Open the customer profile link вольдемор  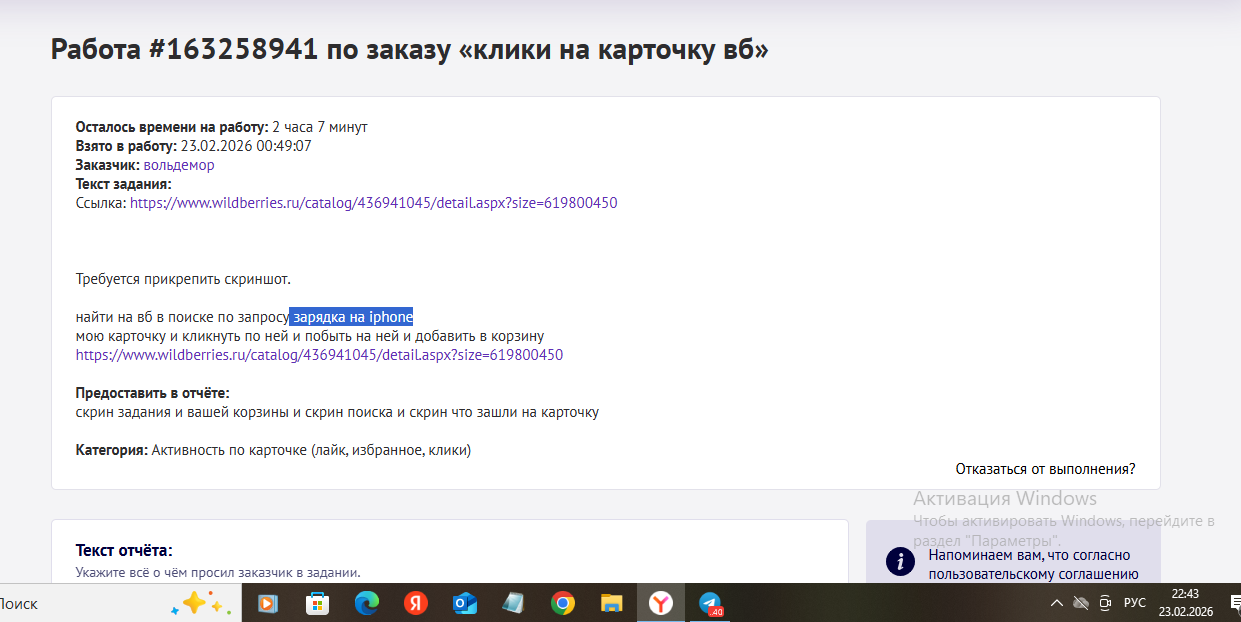[178, 165]
